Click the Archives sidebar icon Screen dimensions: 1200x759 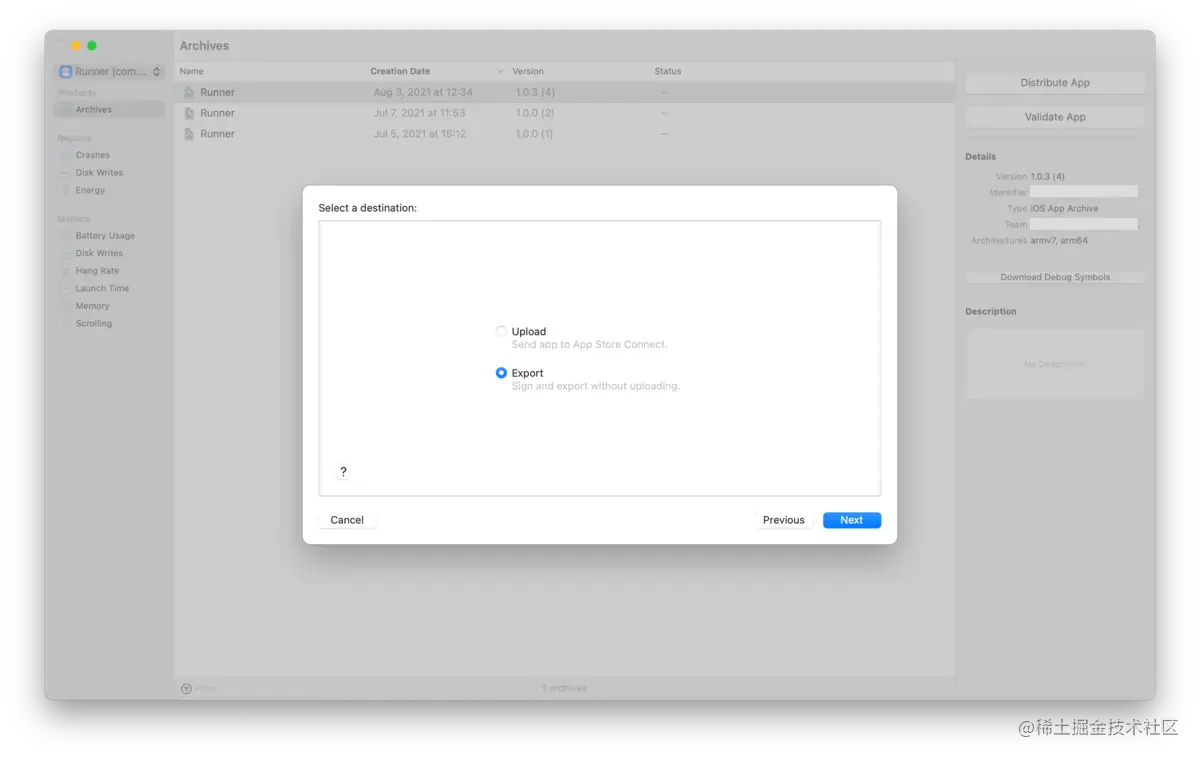[66, 110]
